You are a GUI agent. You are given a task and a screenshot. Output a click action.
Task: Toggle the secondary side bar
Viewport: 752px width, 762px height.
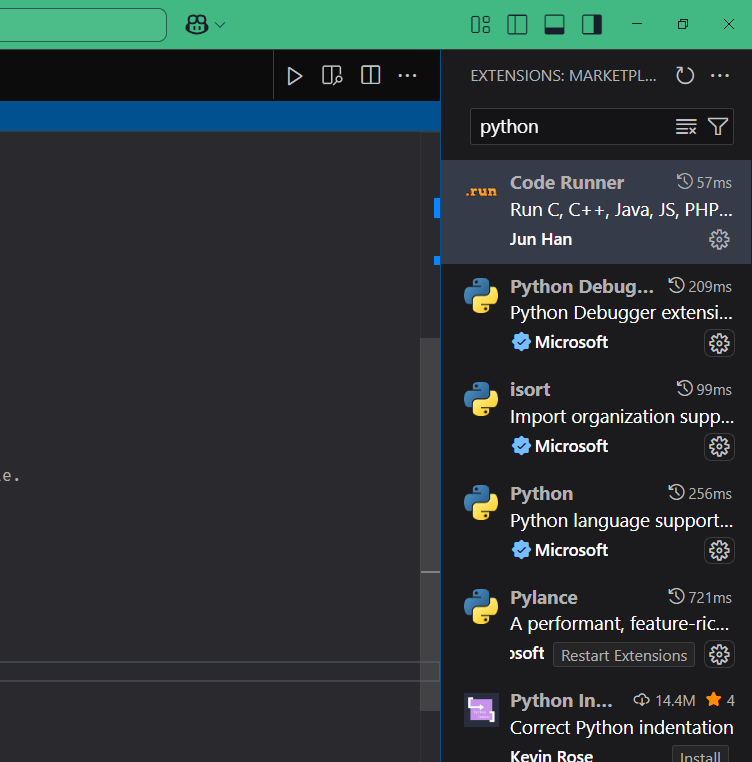pyautogui.click(x=591, y=24)
